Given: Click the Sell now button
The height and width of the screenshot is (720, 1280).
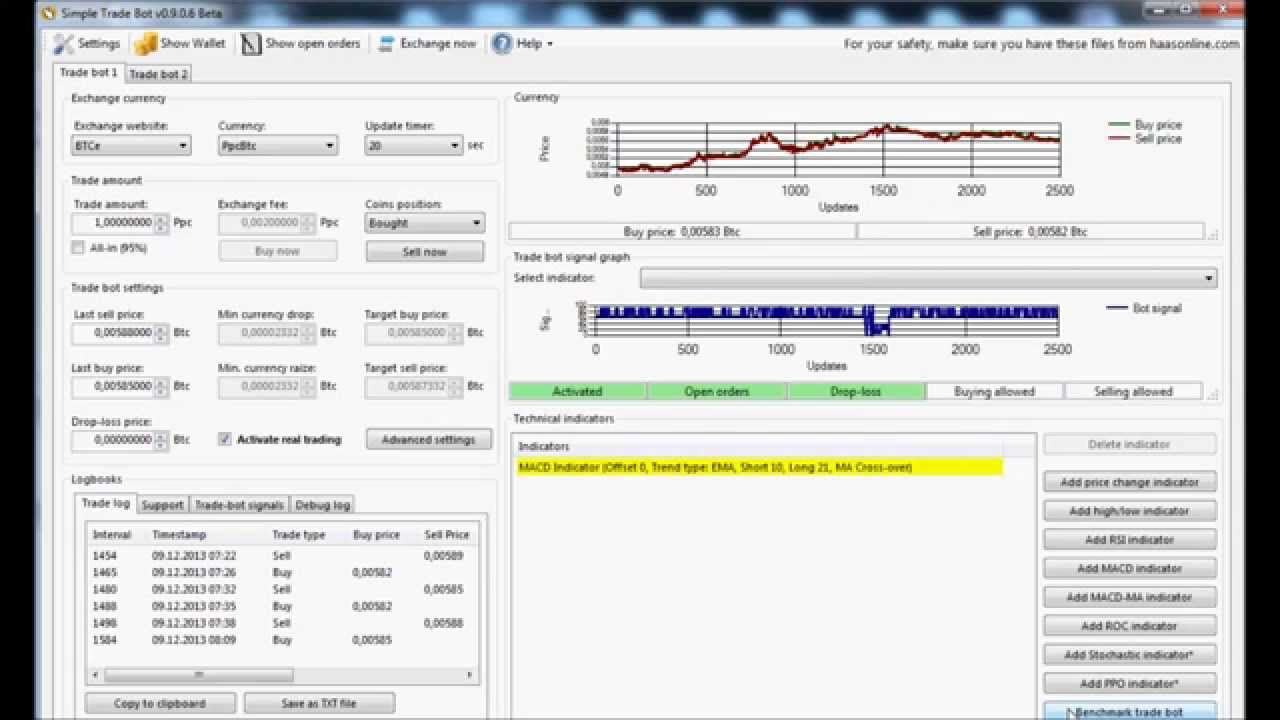Looking at the screenshot, I should click(x=425, y=251).
